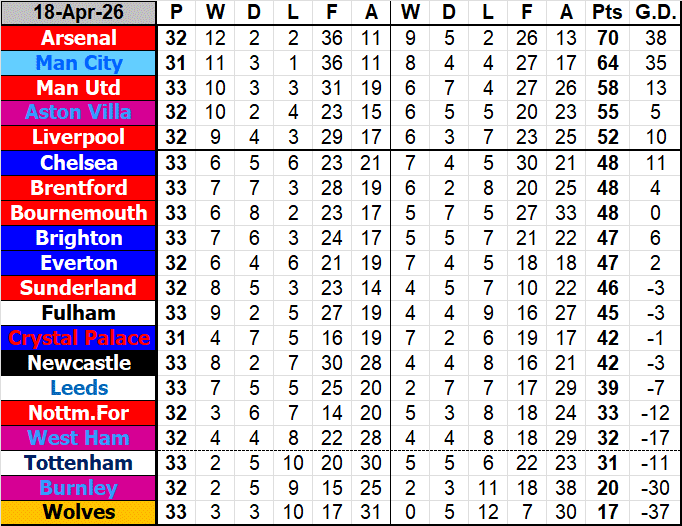Click the Brentford row label
This screenshot has width=682, height=526.
click(79, 188)
